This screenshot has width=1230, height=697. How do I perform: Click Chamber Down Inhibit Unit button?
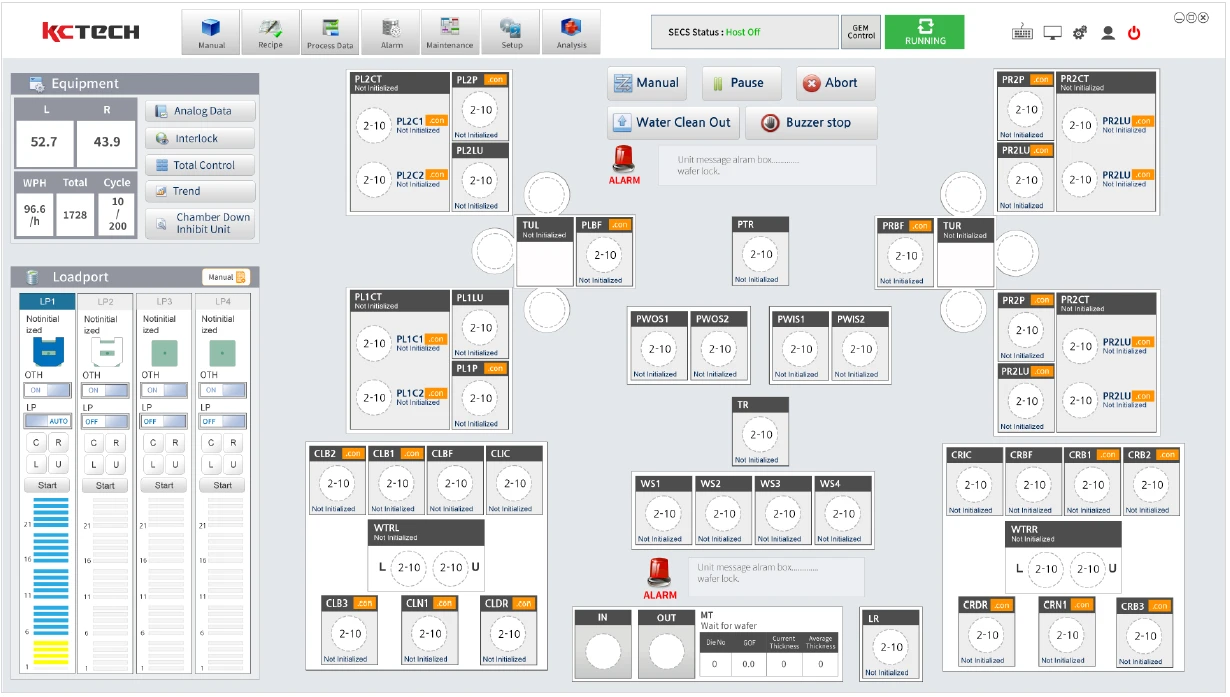[201, 223]
